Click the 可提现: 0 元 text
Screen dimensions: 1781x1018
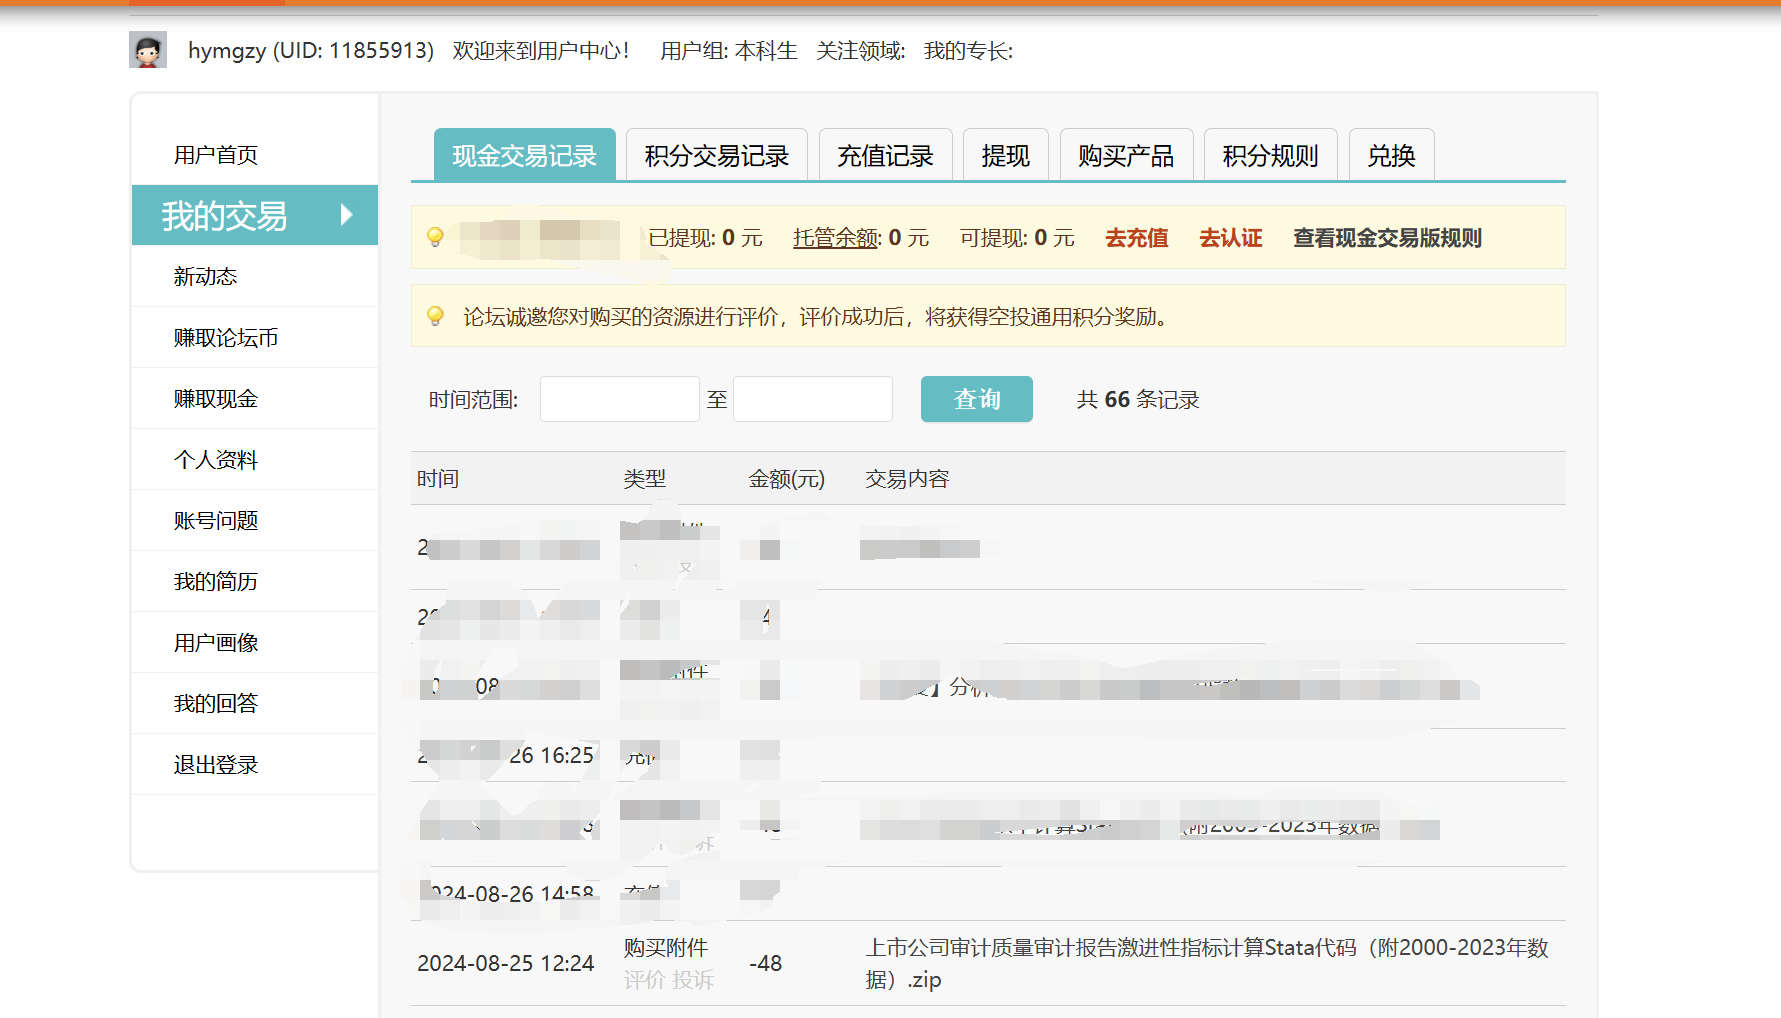1018,238
